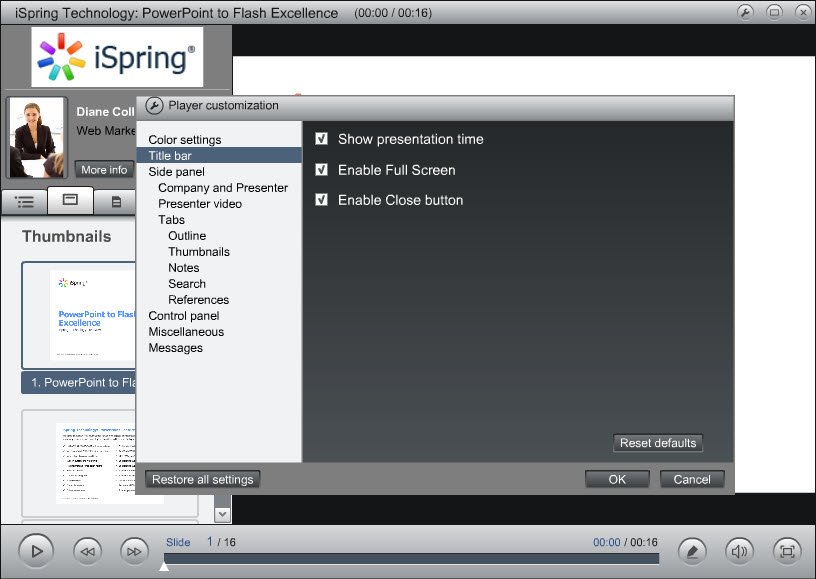The width and height of the screenshot is (816, 579).
Task: Select Tabs in settings tree
Action: click(x=171, y=220)
